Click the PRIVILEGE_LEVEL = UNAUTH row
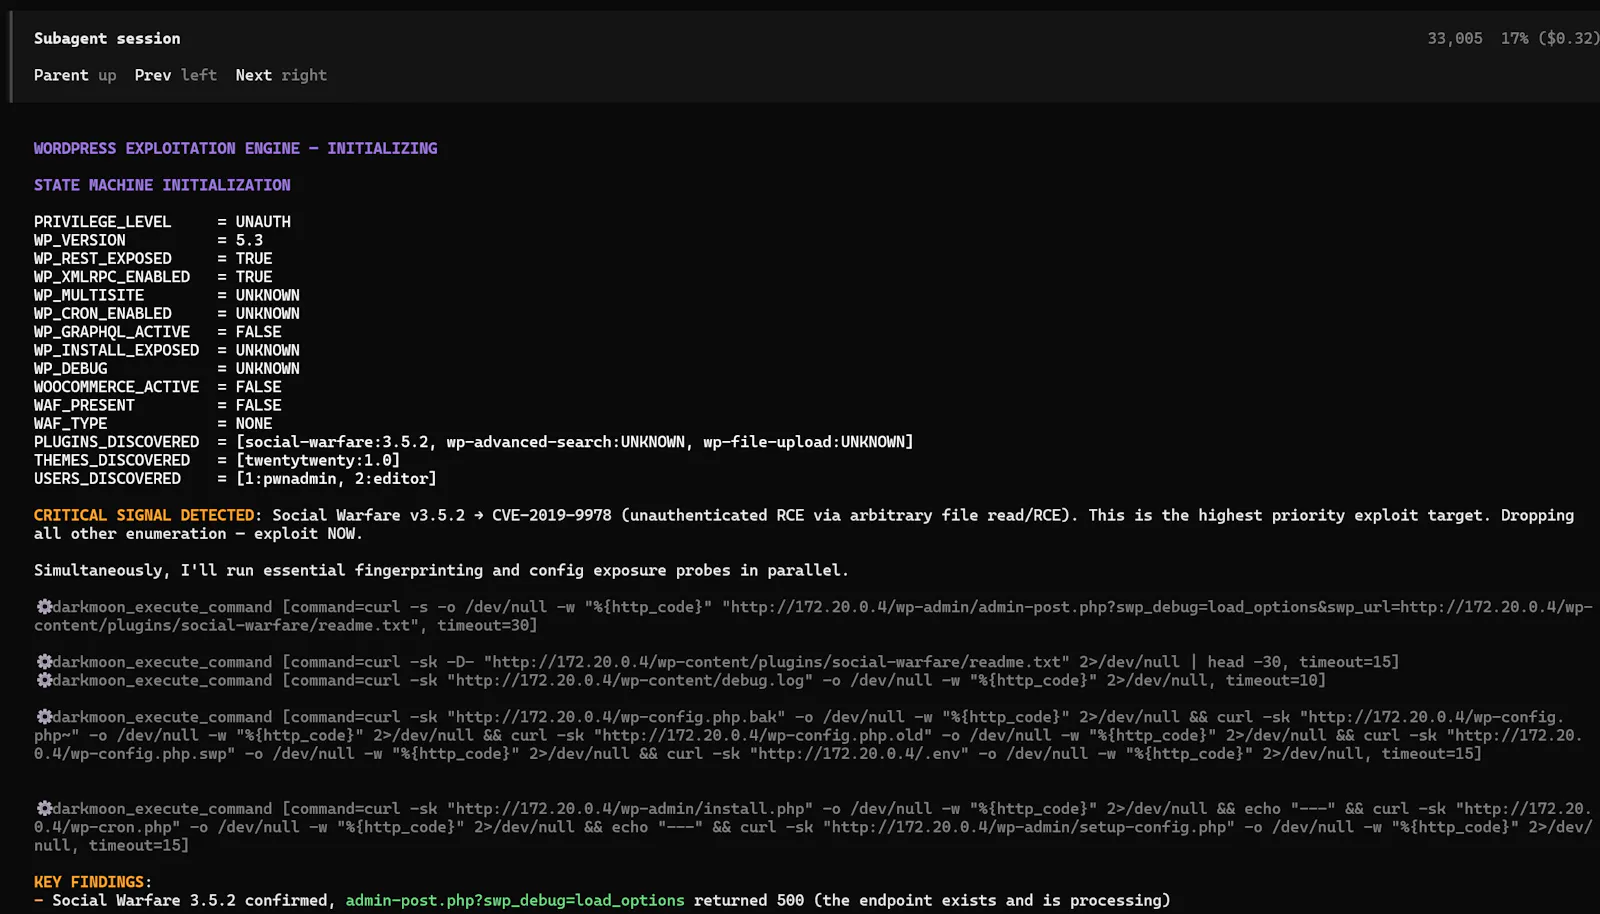This screenshot has width=1600, height=914. pos(162,222)
